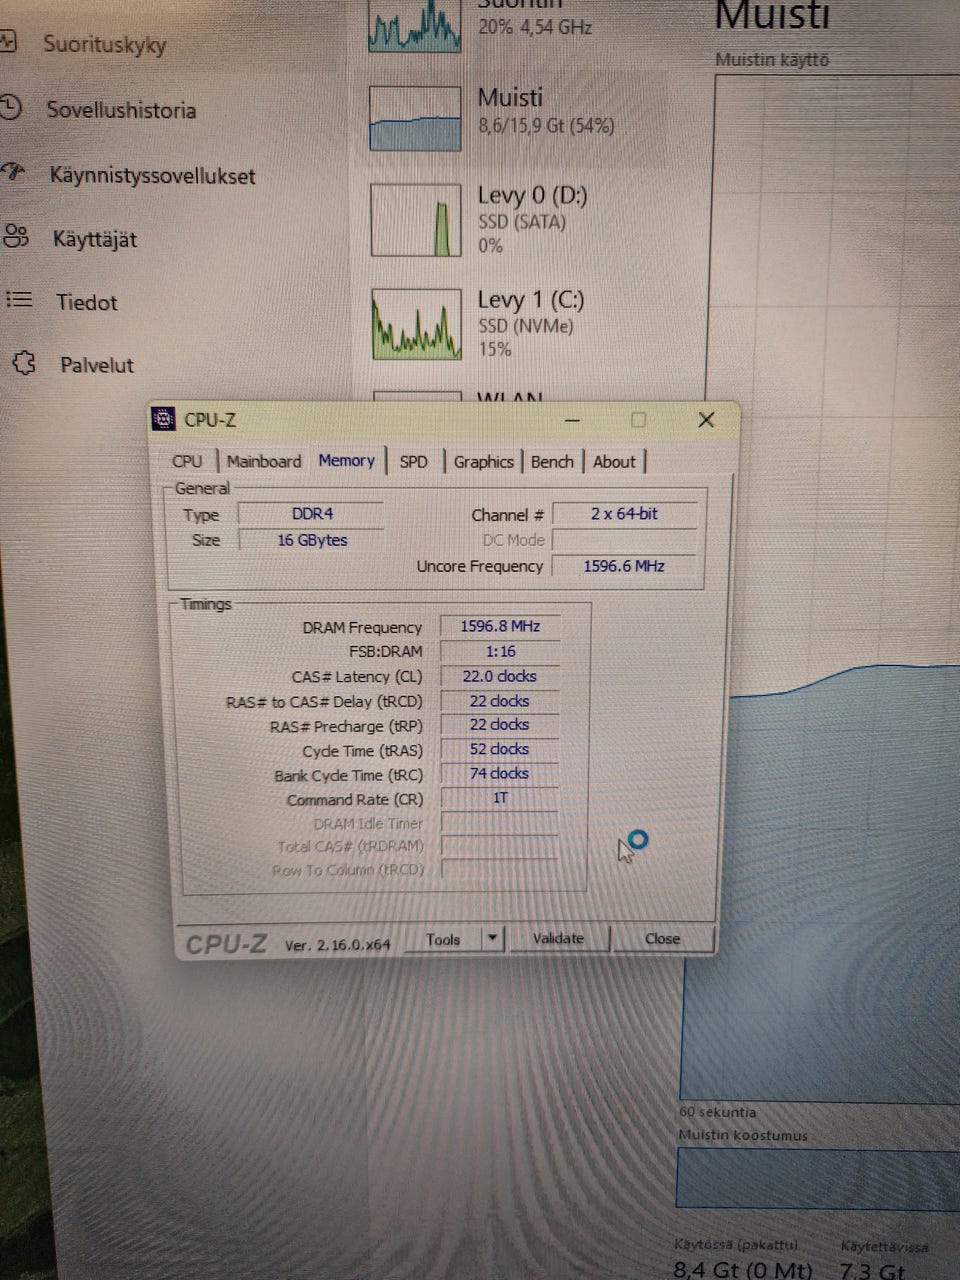Switch to the Bench tab in CPU-Z
The image size is (960, 1280).
(552, 461)
